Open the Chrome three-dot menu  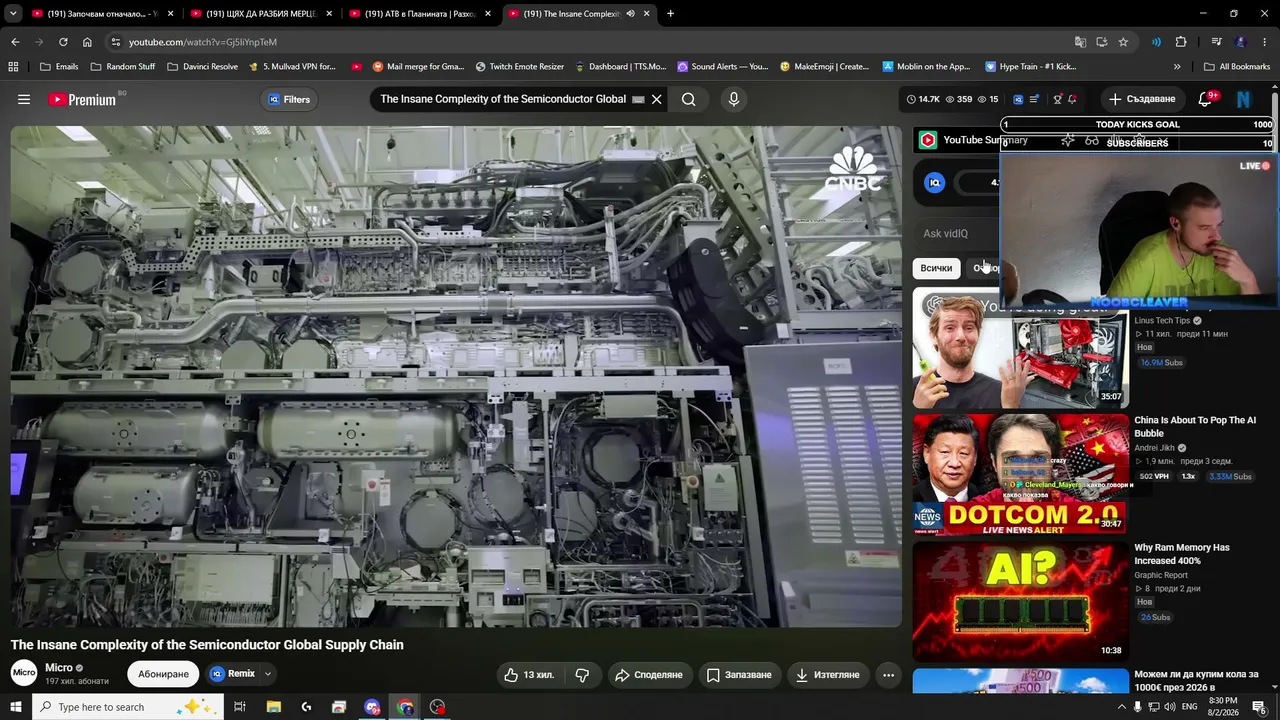coord(1266,42)
